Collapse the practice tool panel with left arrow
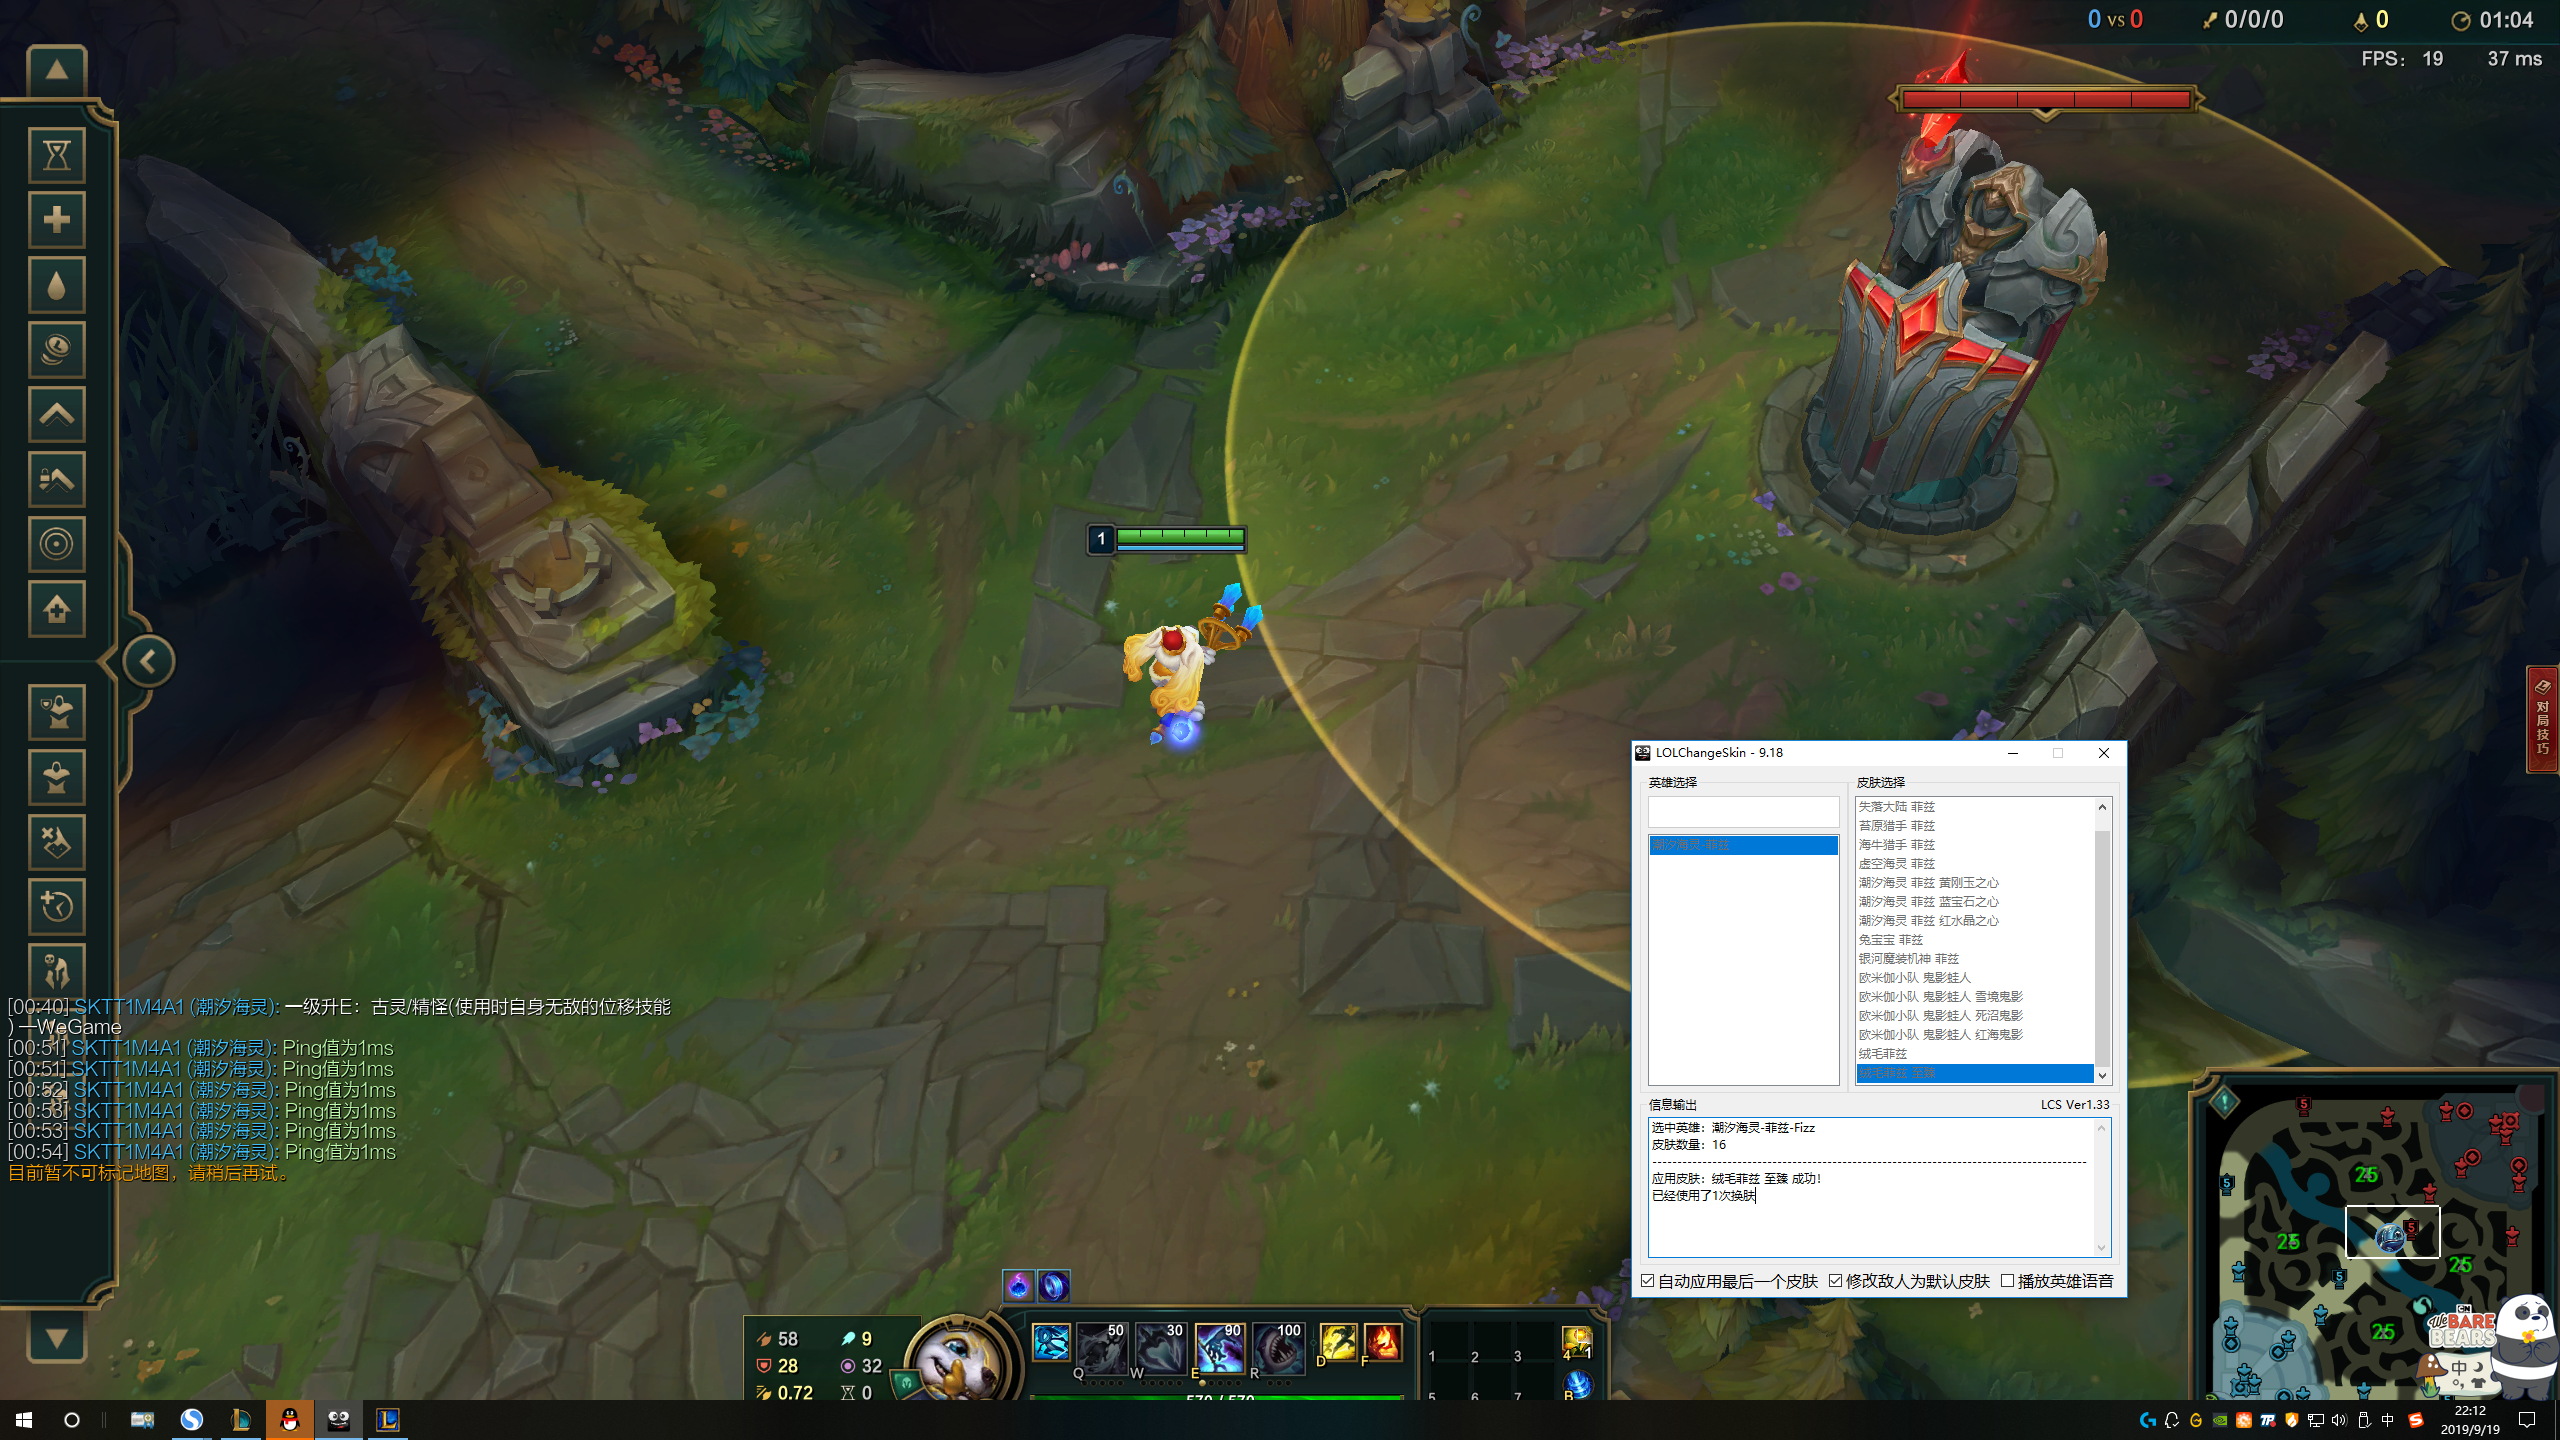The image size is (2560, 1440). [x=148, y=661]
